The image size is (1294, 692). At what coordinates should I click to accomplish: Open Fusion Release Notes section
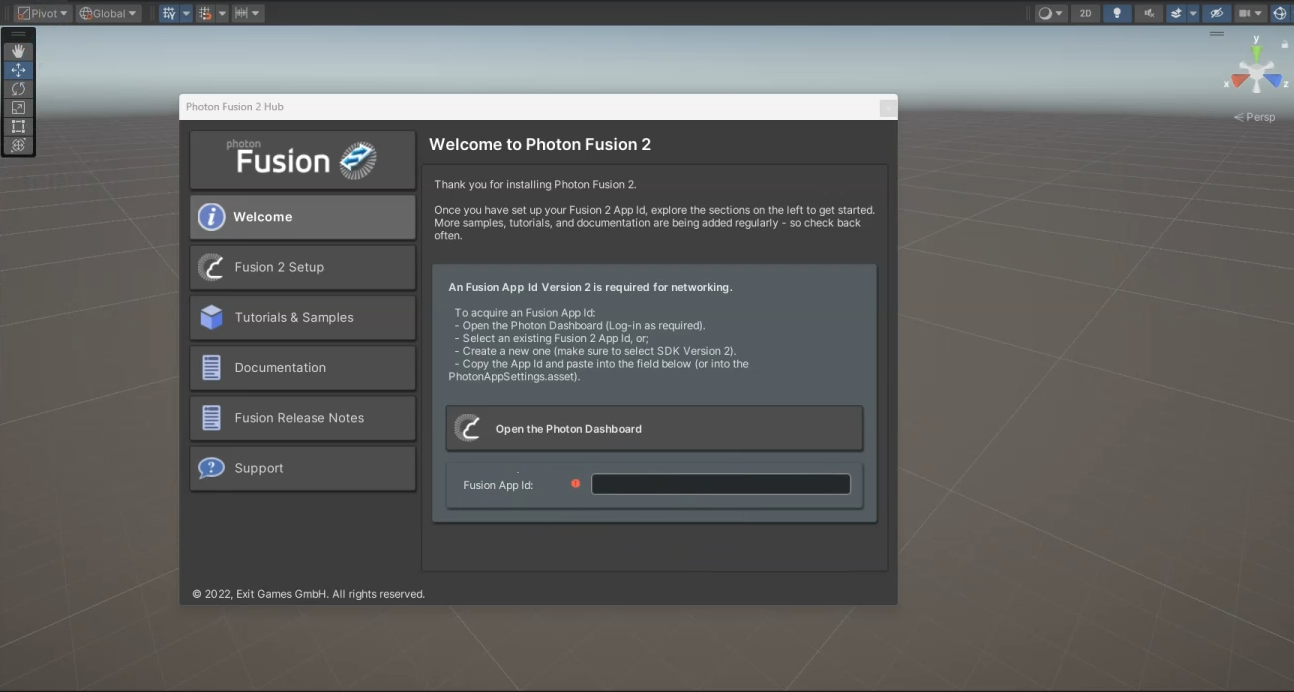pos(302,418)
